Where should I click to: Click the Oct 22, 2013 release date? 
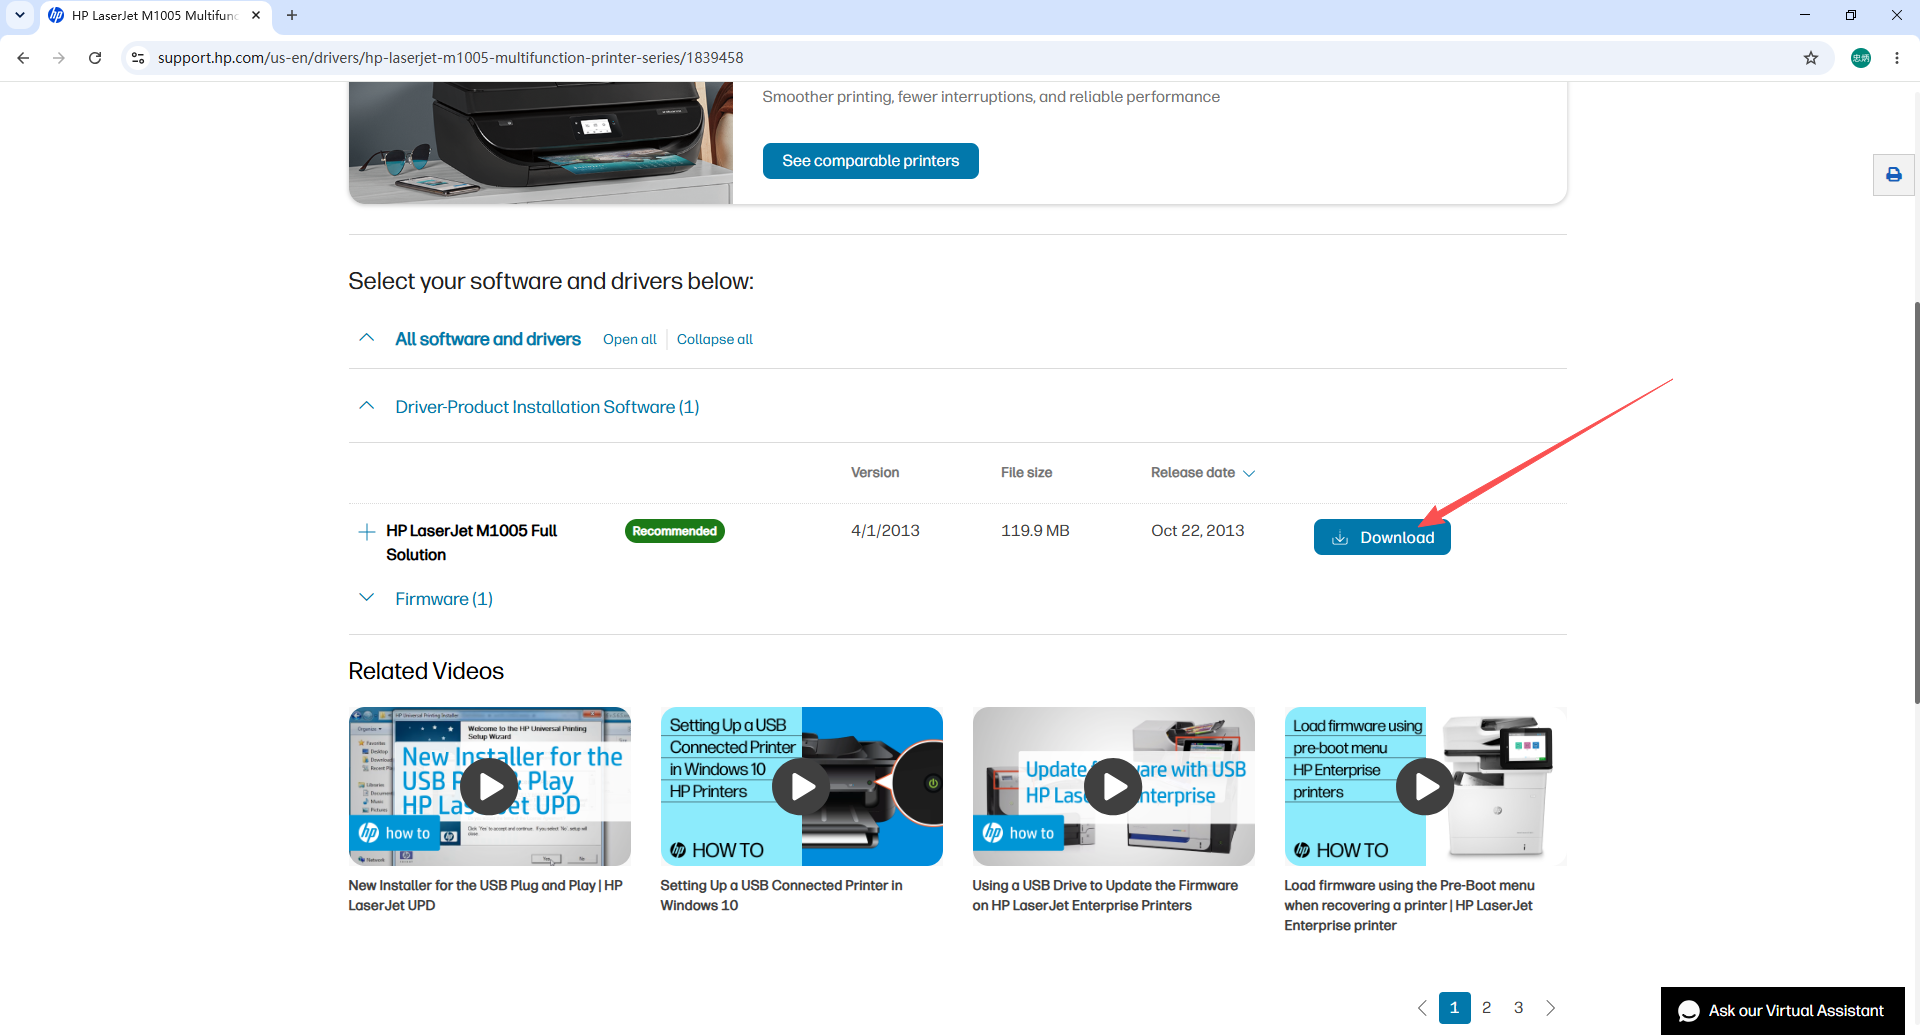[x=1198, y=531]
